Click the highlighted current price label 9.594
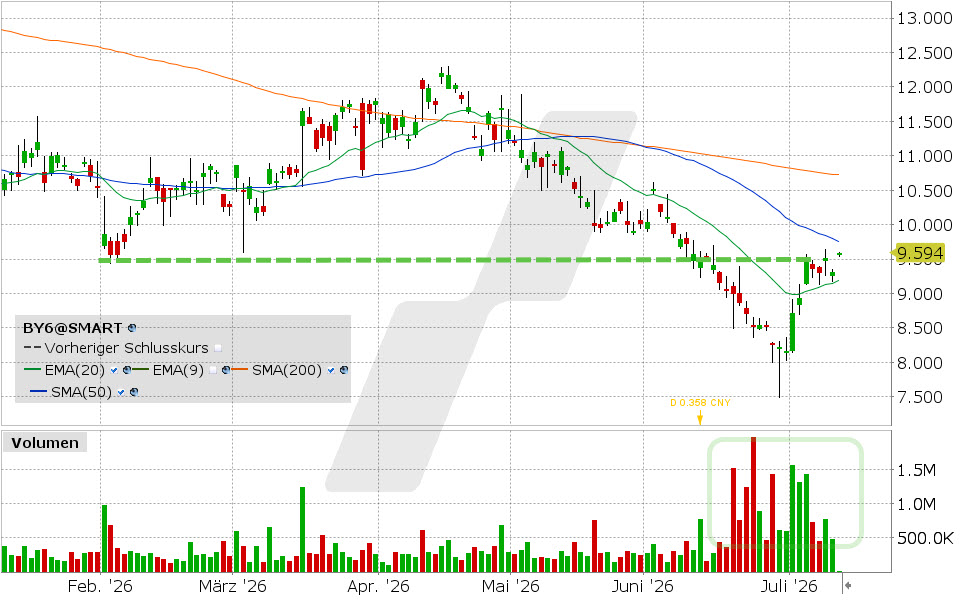 pyautogui.click(x=920, y=253)
